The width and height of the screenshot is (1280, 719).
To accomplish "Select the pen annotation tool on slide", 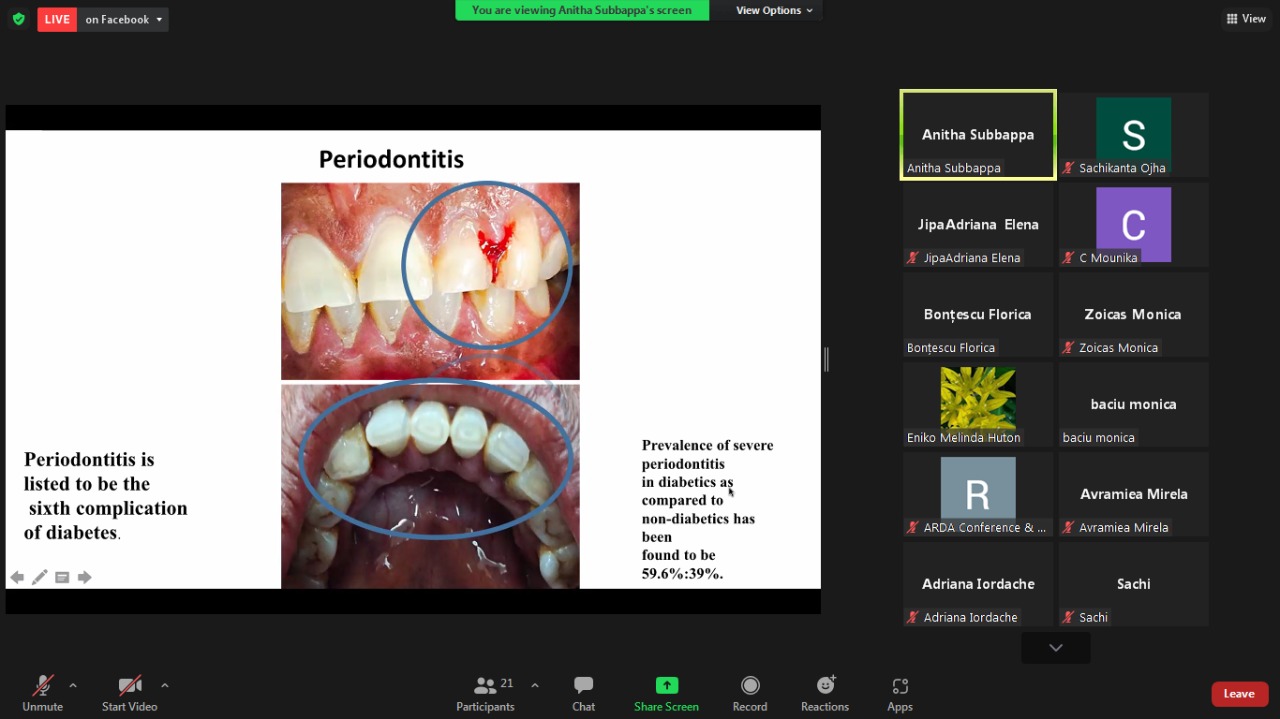I will pyautogui.click(x=40, y=577).
